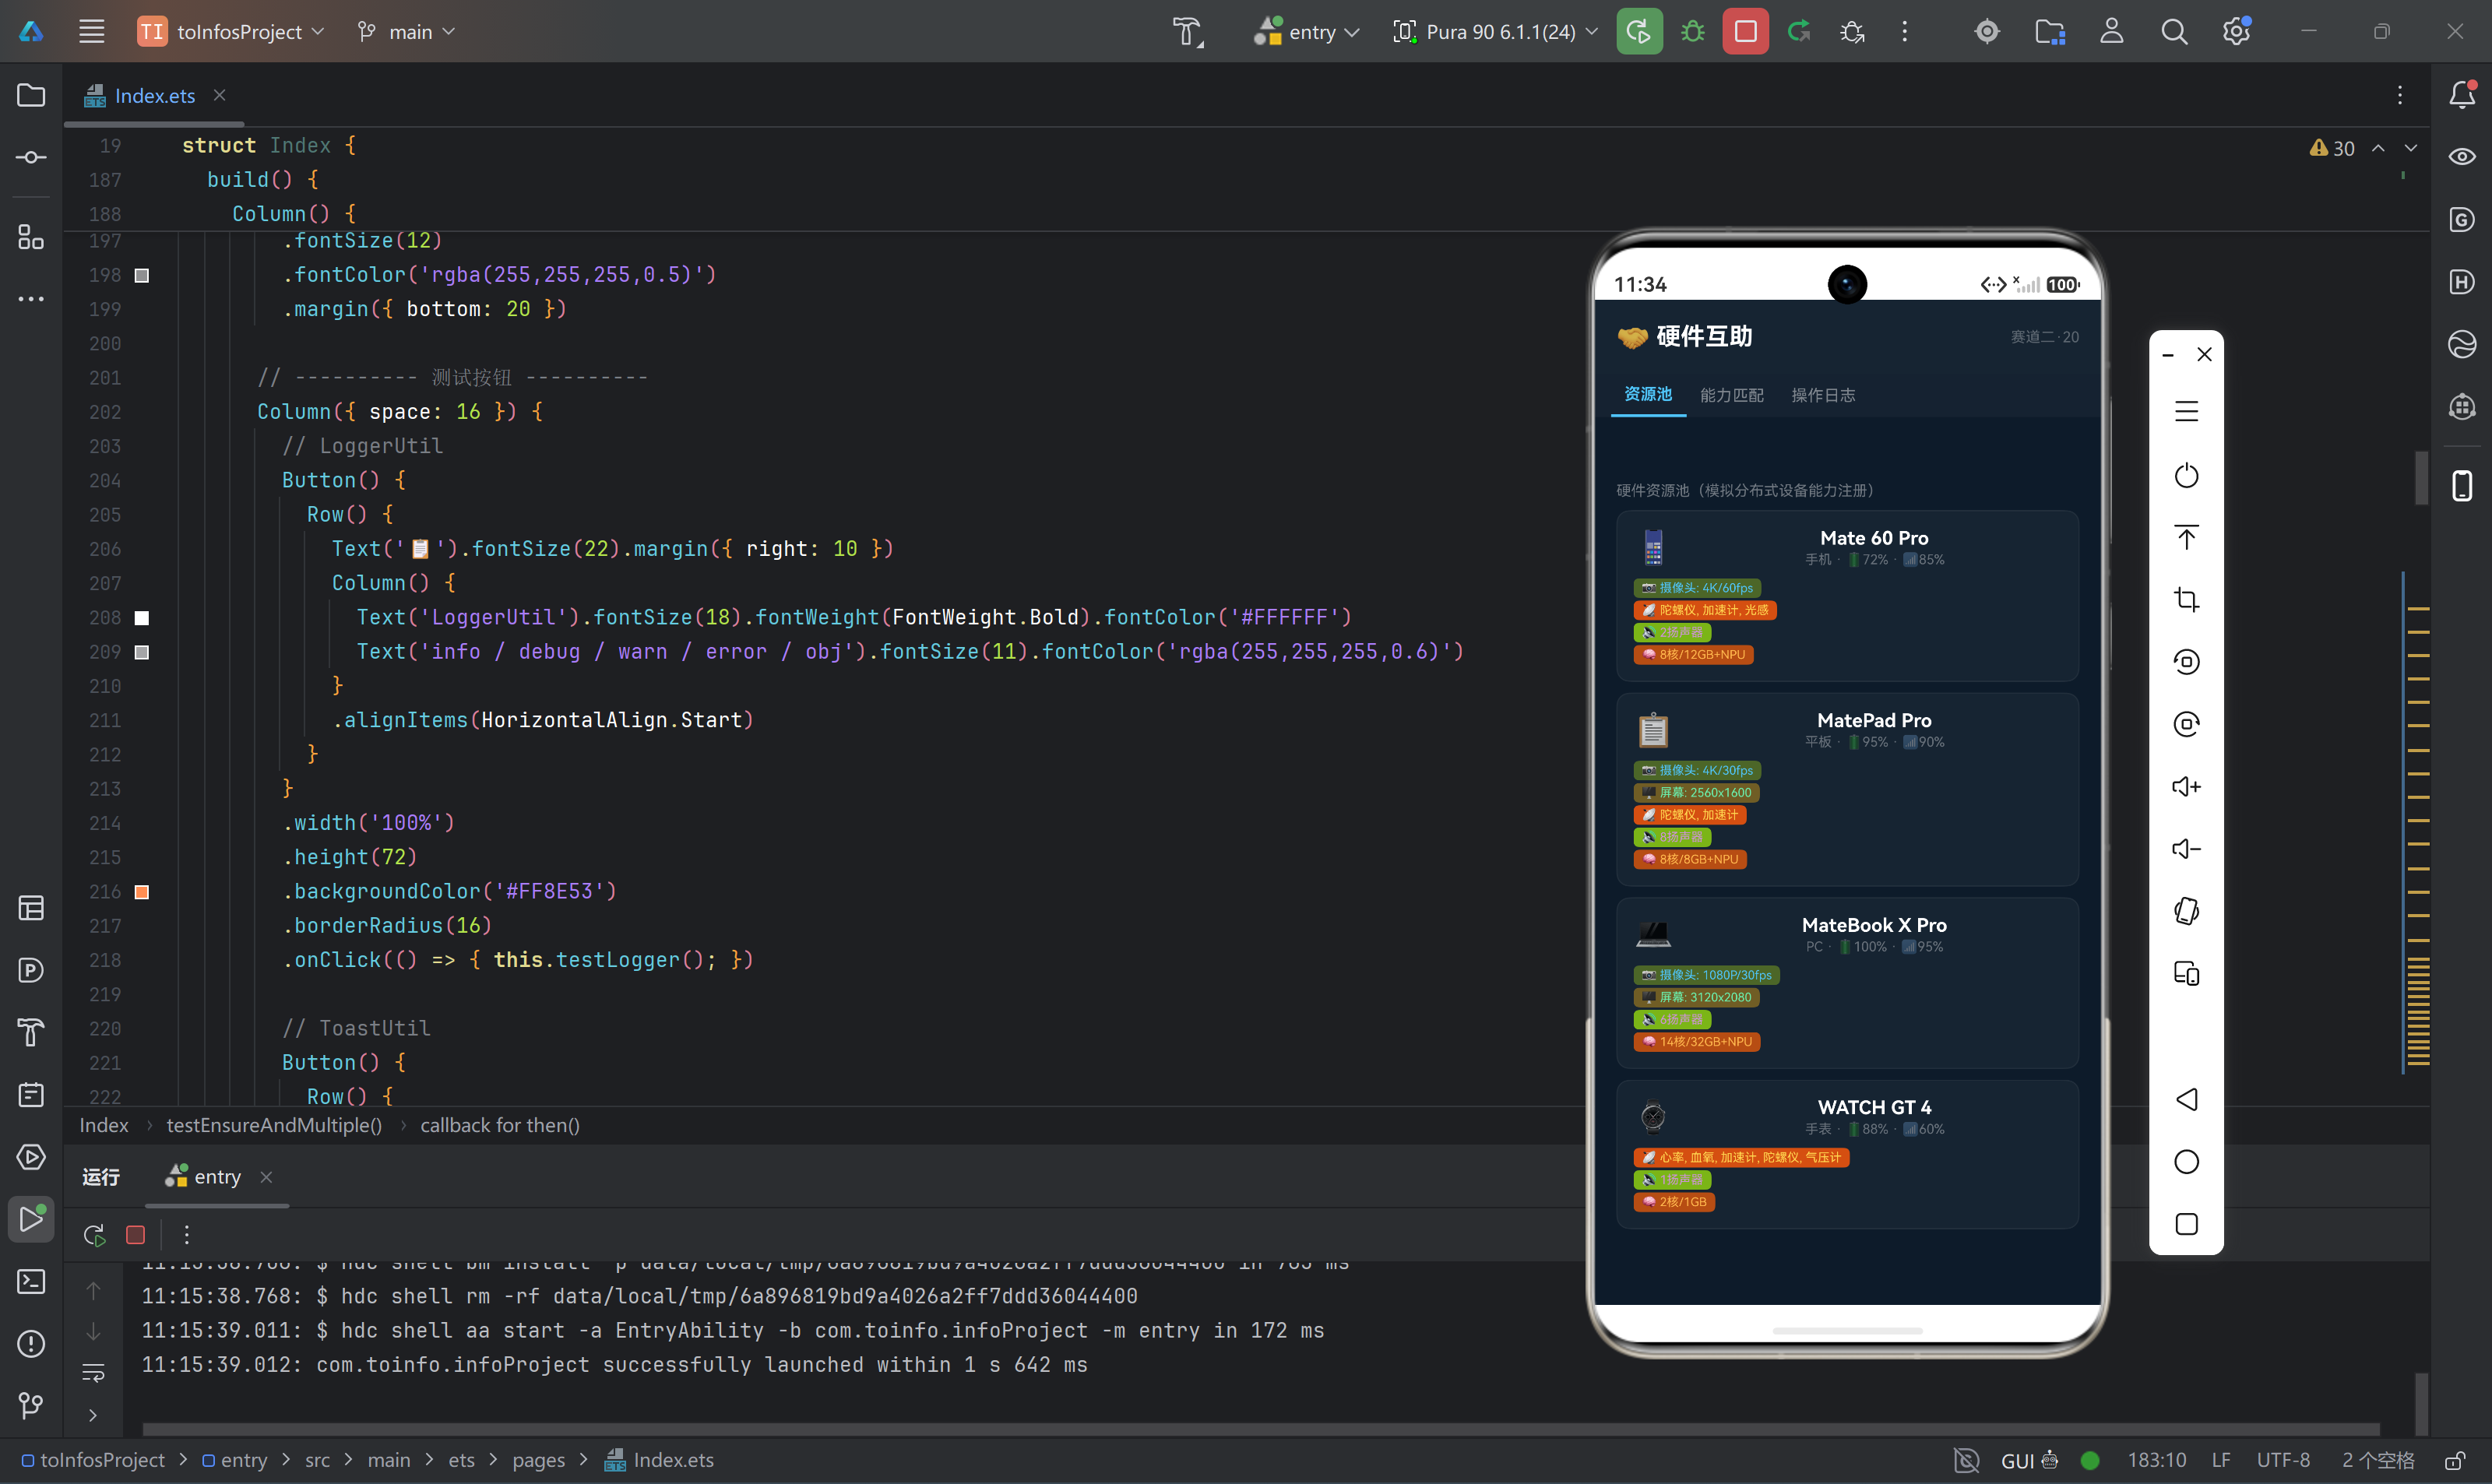Switch to 操作日志 tab in emulator

(x=1823, y=395)
